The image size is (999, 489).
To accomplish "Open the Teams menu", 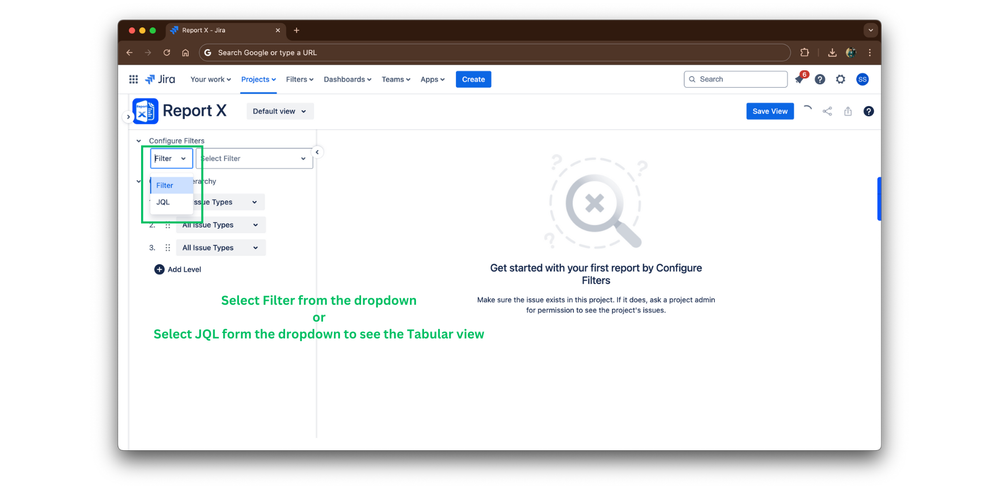I will (x=396, y=80).
